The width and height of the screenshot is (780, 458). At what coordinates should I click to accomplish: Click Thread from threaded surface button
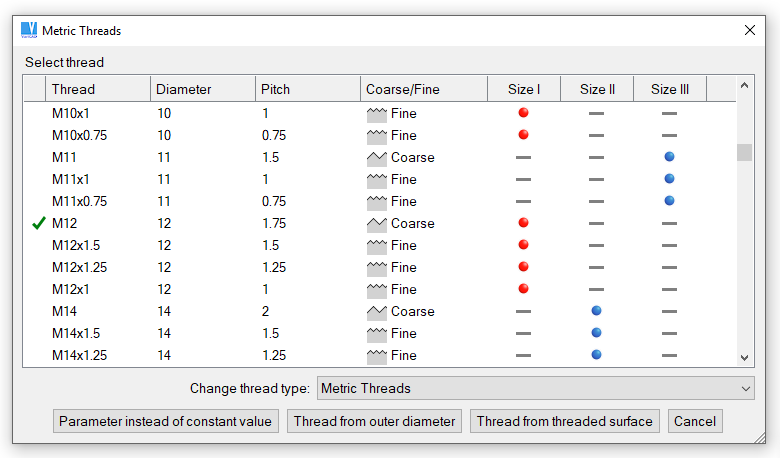(564, 421)
